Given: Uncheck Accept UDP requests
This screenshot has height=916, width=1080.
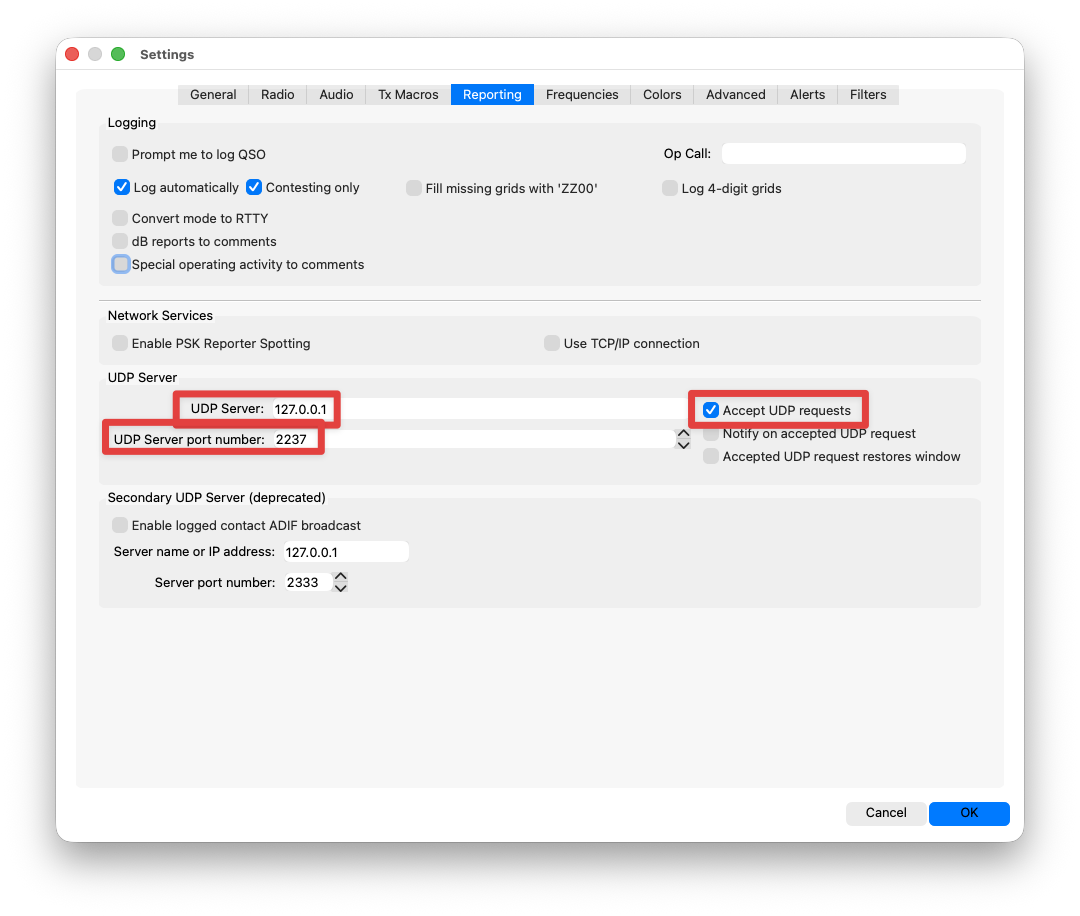Looking at the screenshot, I should coord(711,410).
